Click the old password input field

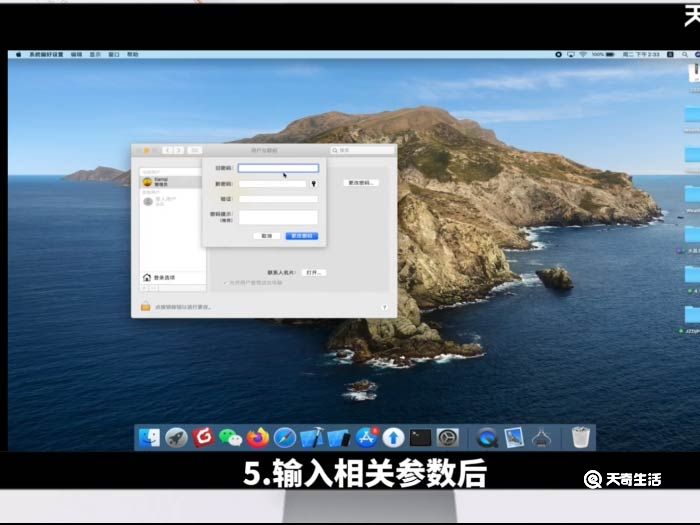[x=278, y=168]
